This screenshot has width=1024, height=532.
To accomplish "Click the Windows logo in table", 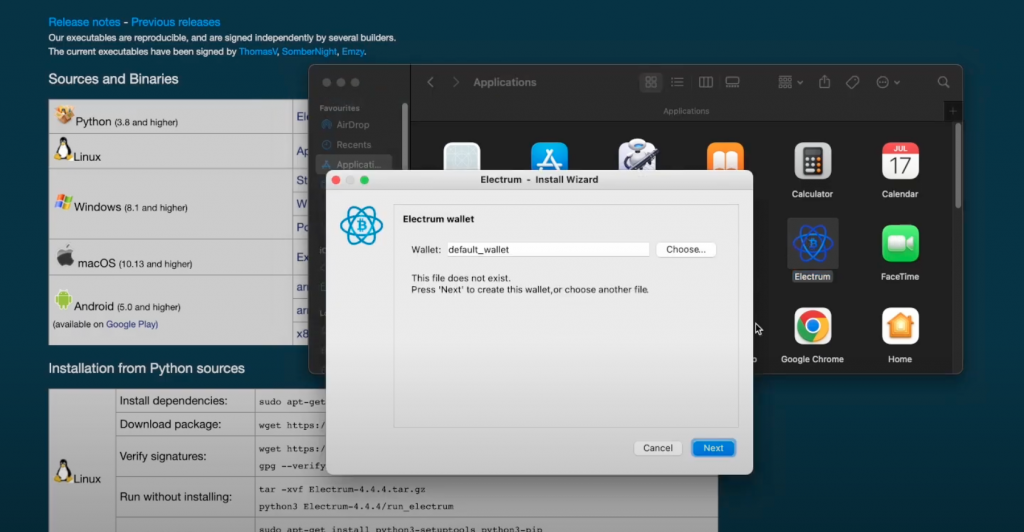I will click(x=63, y=202).
